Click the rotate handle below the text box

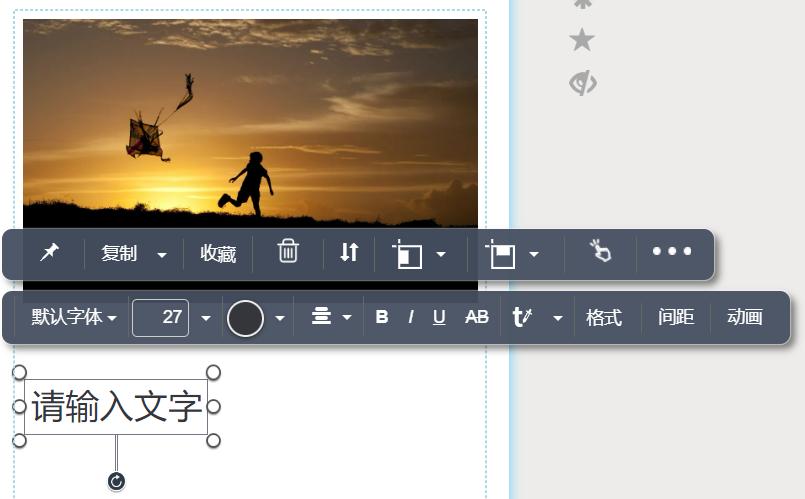117,481
